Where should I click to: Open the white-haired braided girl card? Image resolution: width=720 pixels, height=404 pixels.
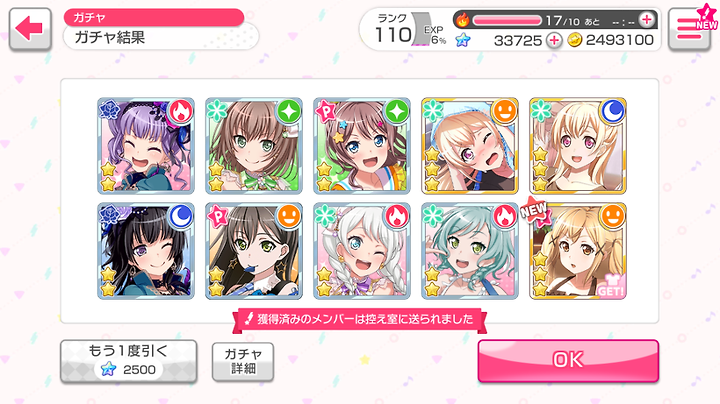pyautogui.click(x=362, y=251)
